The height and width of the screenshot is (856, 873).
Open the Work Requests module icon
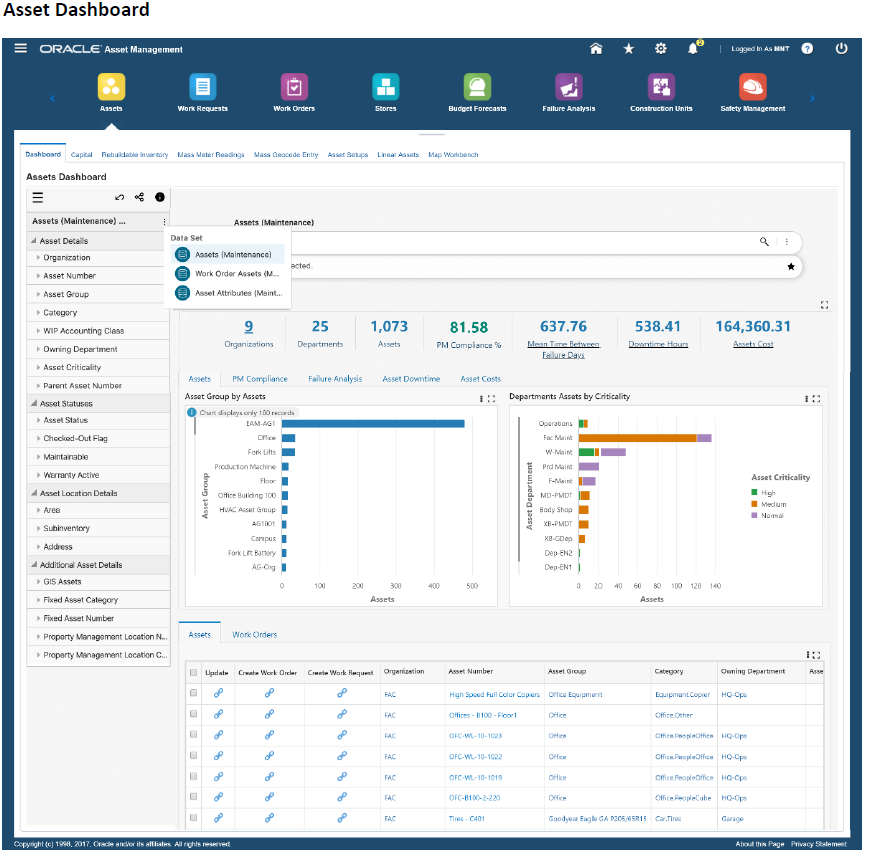(x=202, y=87)
